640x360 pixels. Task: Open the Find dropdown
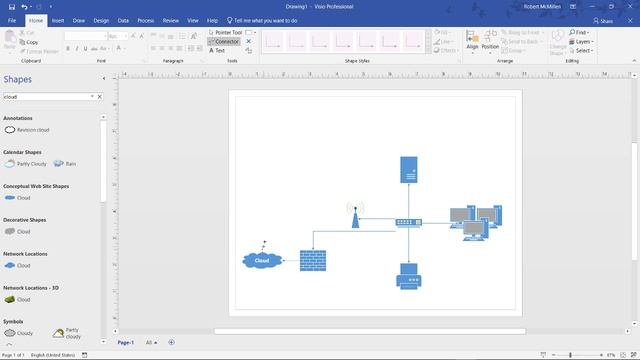[x=580, y=32]
